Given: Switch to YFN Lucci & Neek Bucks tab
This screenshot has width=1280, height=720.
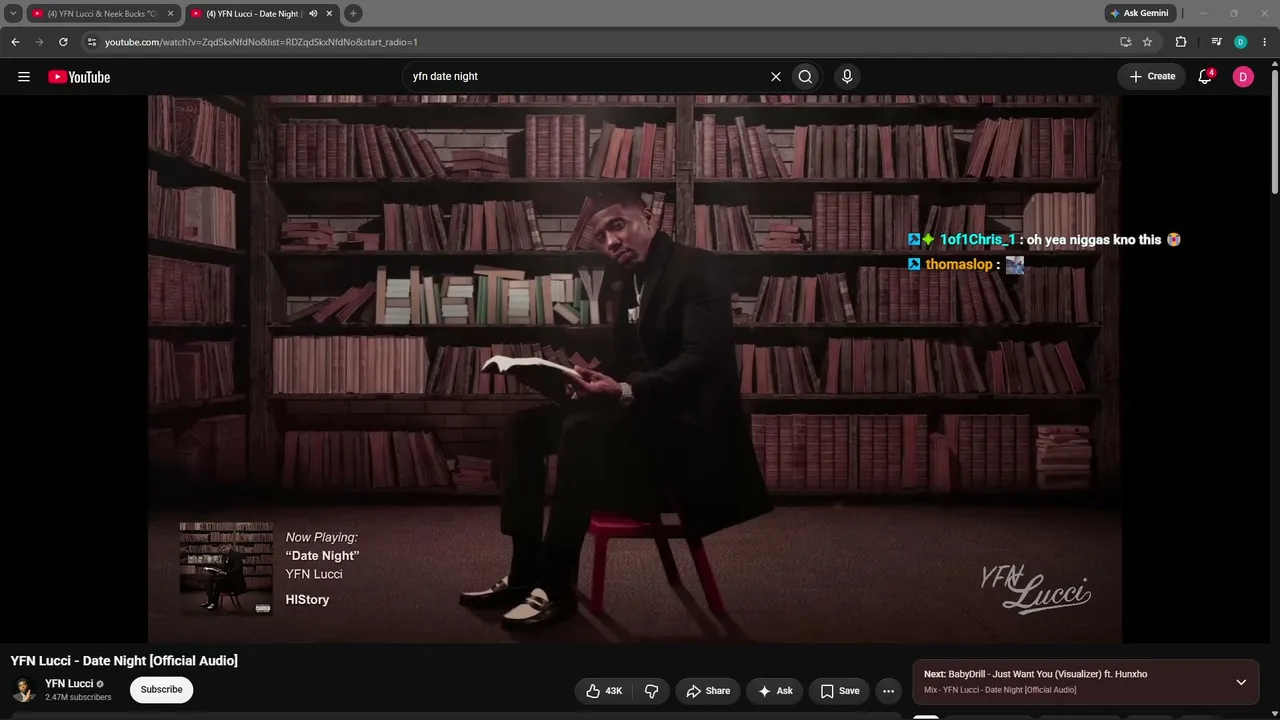Looking at the screenshot, I should coord(103,14).
